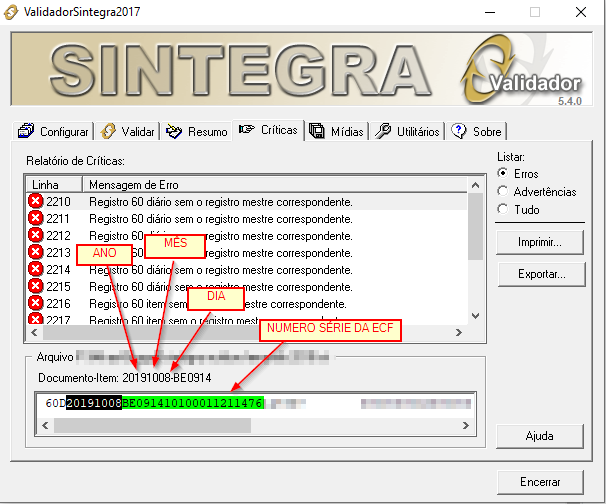Close the ValidadorSintegra2017 window
606x504 pixels.
click(x=581, y=12)
